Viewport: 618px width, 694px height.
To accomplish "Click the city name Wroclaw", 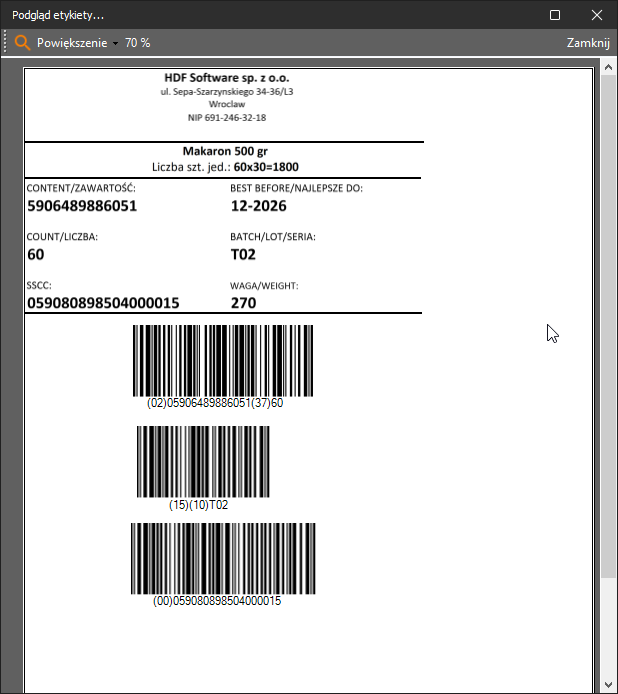I will (x=227, y=104).
